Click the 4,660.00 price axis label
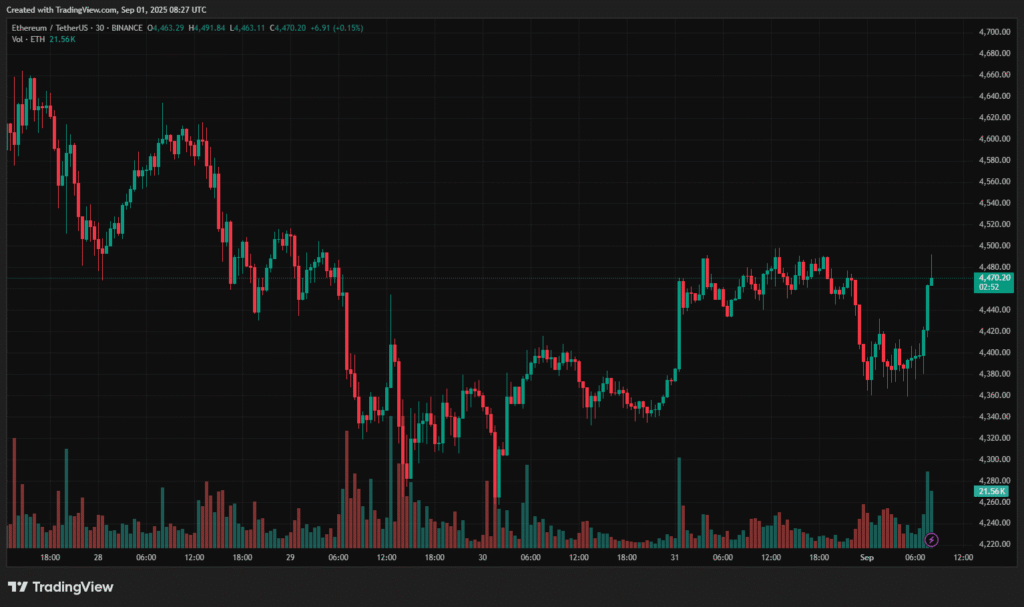 click(995, 74)
